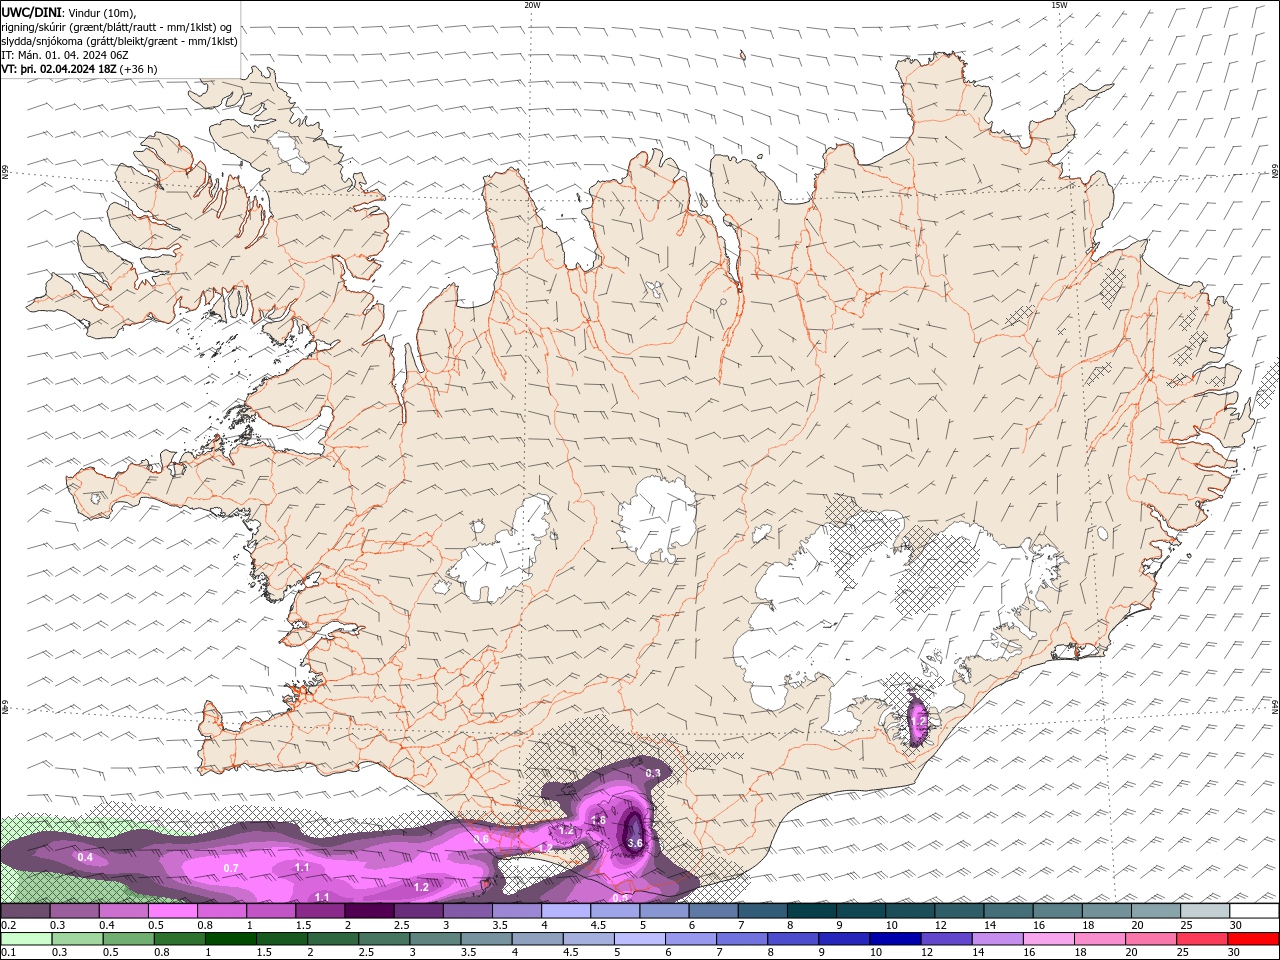Choose the pale green first swatch of lower legend
This screenshot has height=960, width=1280.
[x=25, y=939]
